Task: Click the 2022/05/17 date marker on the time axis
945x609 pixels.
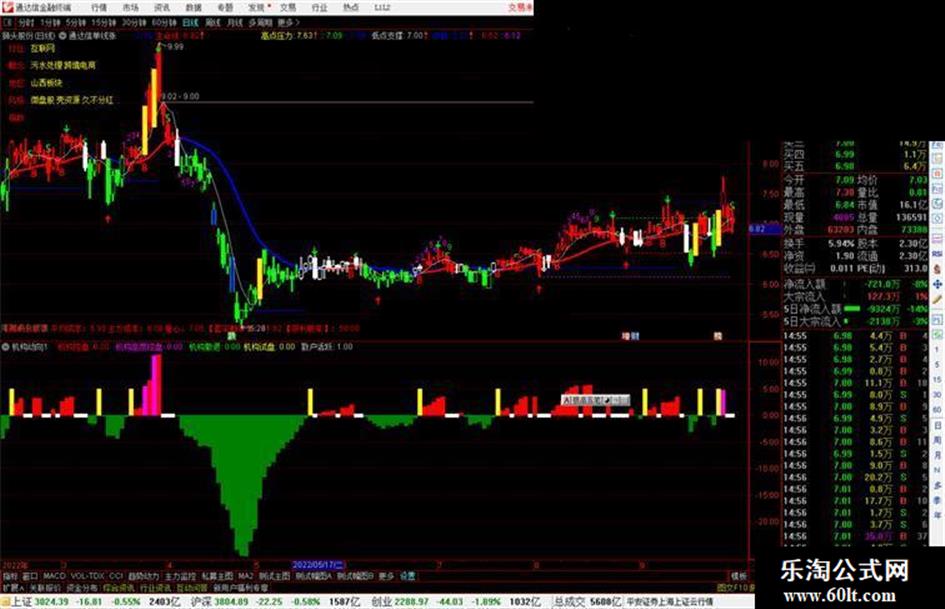Action: (x=319, y=565)
